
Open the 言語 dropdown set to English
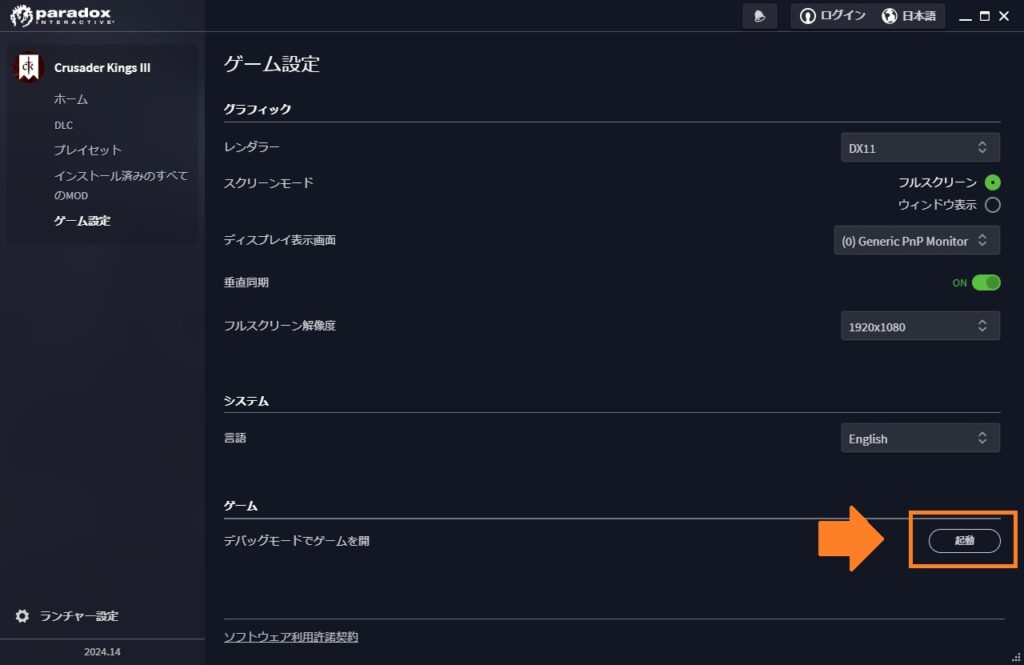pyautogui.click(x=919, y=437)
